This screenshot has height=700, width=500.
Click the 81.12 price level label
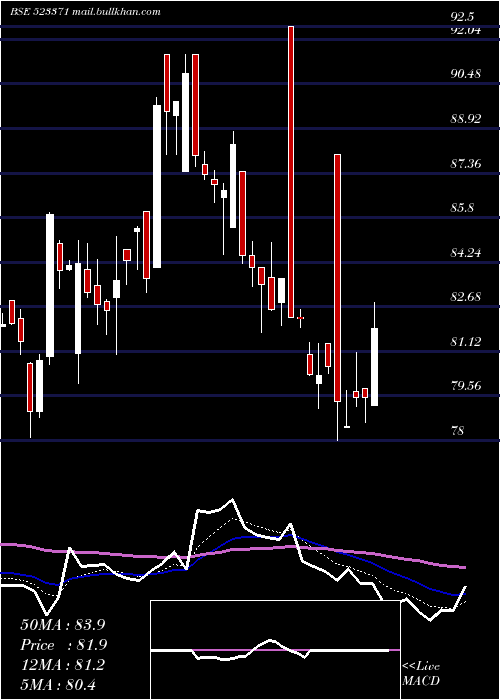tap(466, 342)
